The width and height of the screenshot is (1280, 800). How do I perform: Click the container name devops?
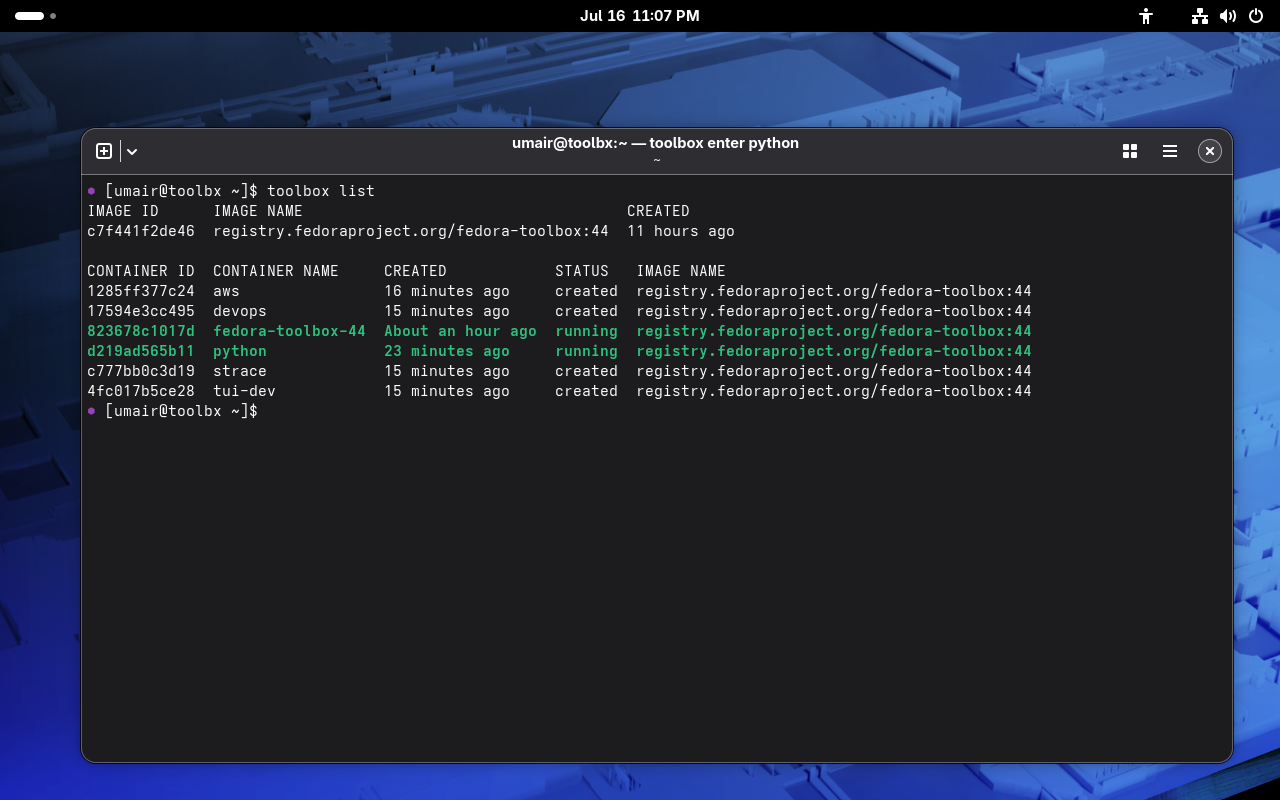click(x=240, y=311)
